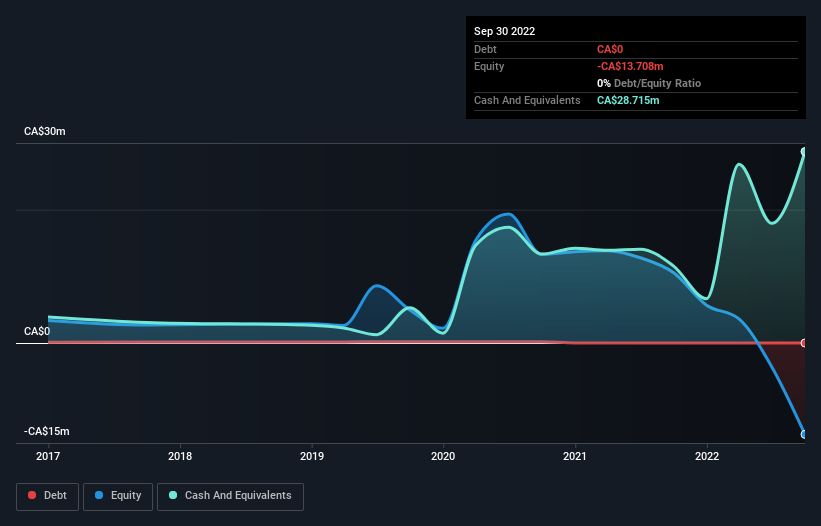Click the CA$30m y-axis label
This screenshot has width=821, height=526.
click(x=45, y=131)
